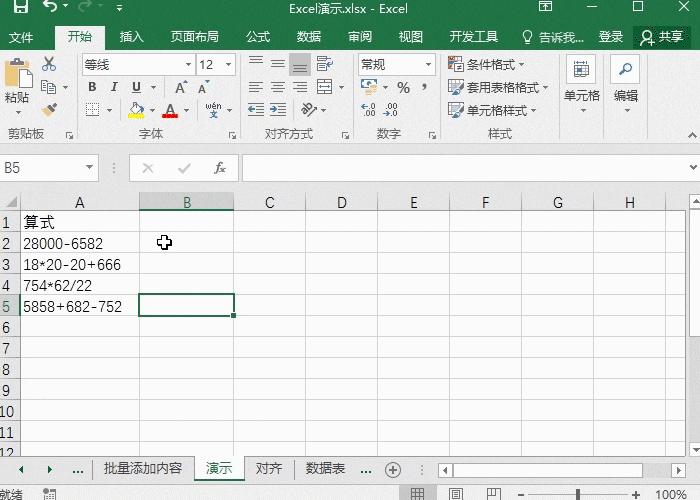Select the Format Painter brush
Screen dimensions: 700x500
pyautogui.click(x=49, y=109)
